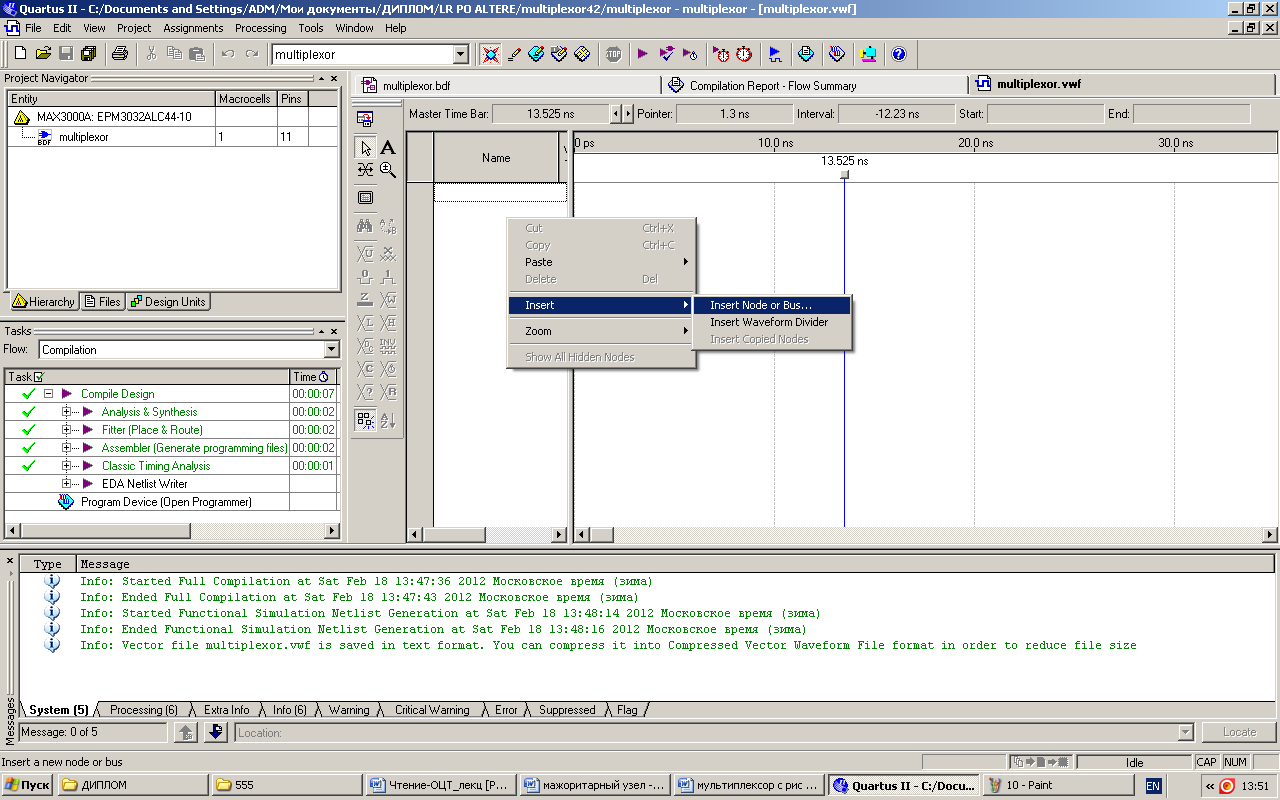Select the arrow Selection tool
Screen dimensions: 1280x800
coord(366,148)
